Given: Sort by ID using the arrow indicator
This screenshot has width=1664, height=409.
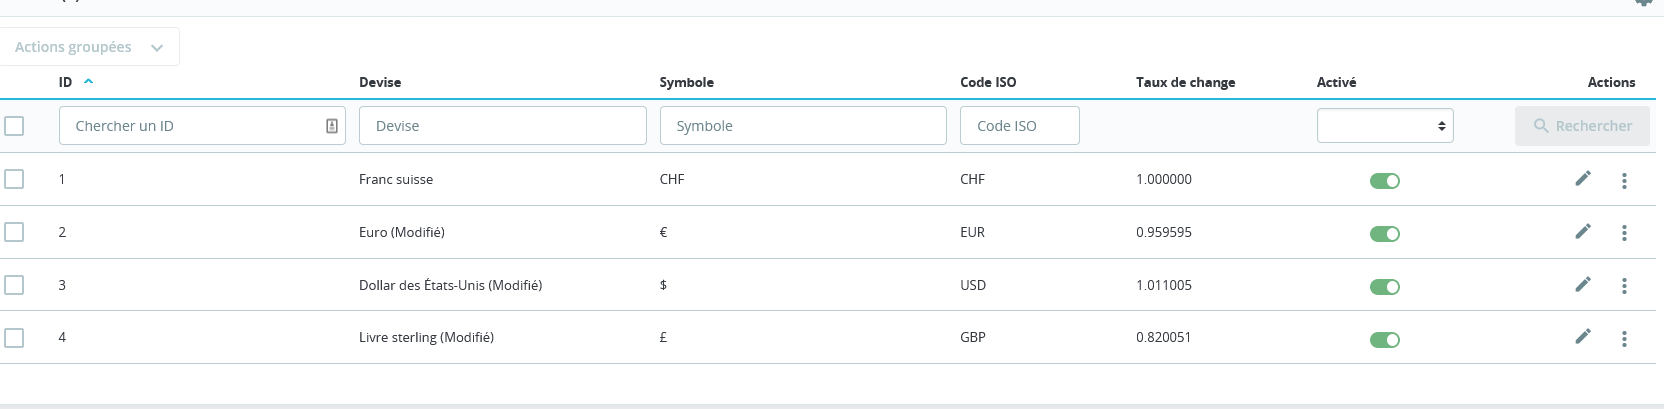Looking at the screenshot, I should [88, 81].
